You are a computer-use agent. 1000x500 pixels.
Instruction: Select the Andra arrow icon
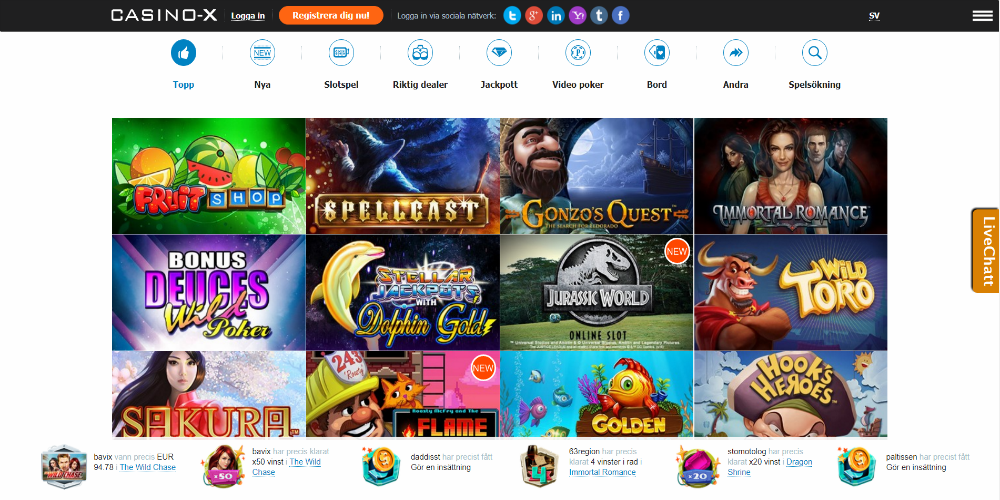coord(736,53)
